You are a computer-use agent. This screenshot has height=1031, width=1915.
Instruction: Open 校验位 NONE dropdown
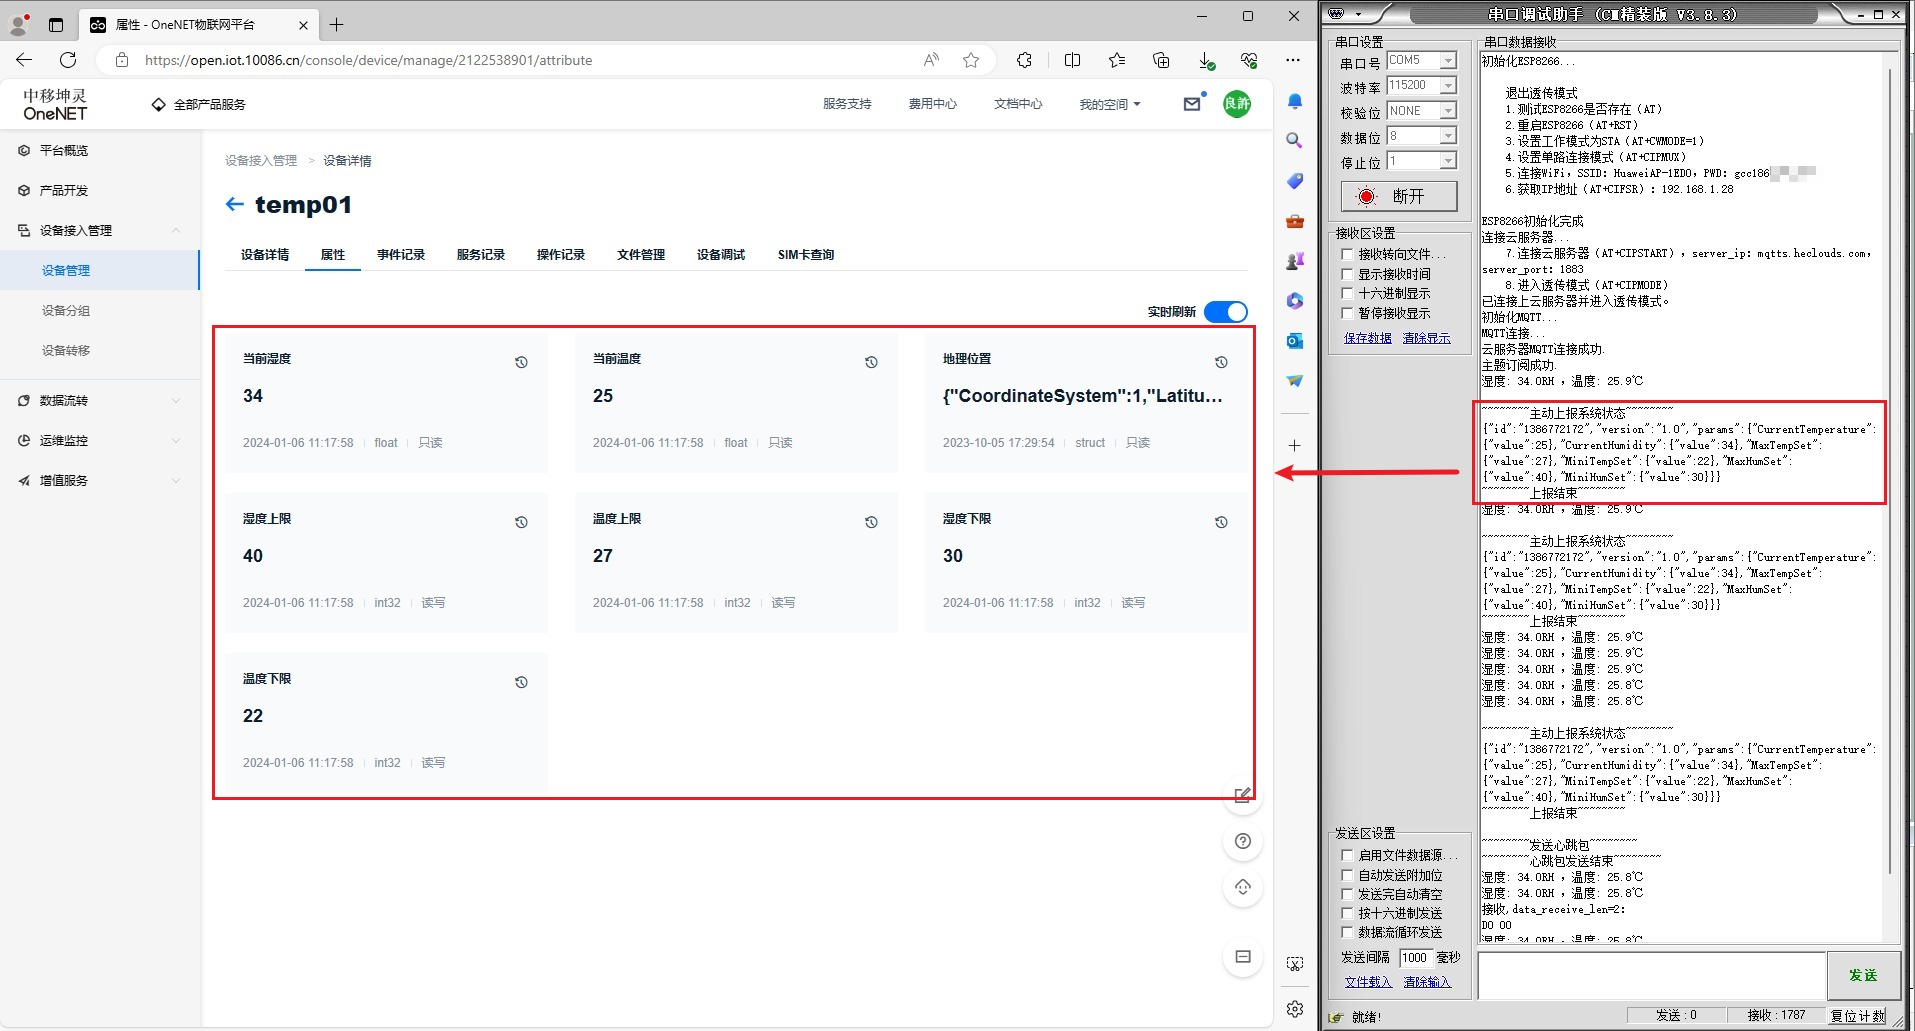[1448, 111]
